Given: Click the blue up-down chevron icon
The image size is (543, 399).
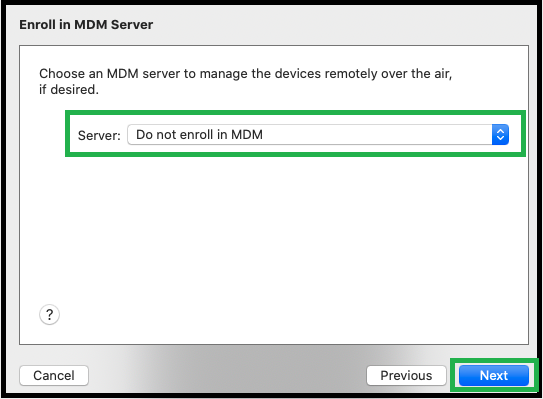Looking at the screenshot, I should tap(500, 134).
